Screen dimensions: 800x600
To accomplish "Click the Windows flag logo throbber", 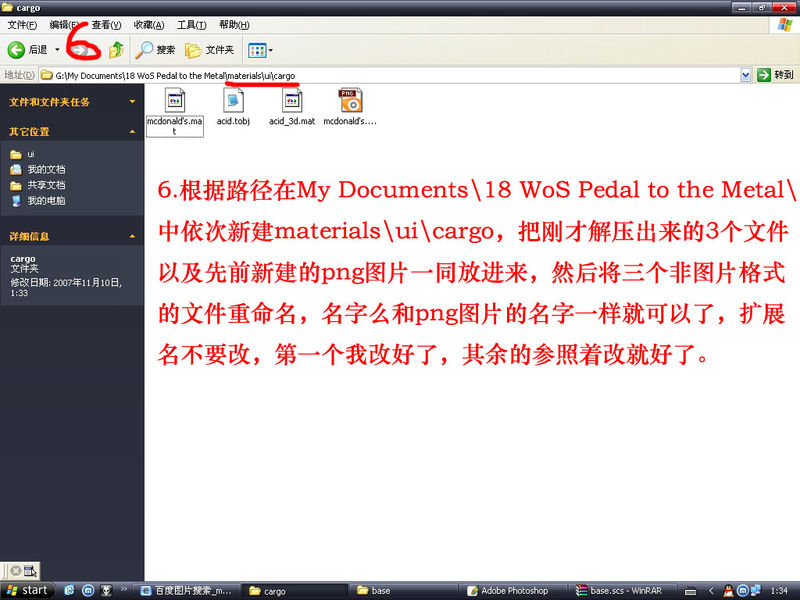I will pos(785,25).
